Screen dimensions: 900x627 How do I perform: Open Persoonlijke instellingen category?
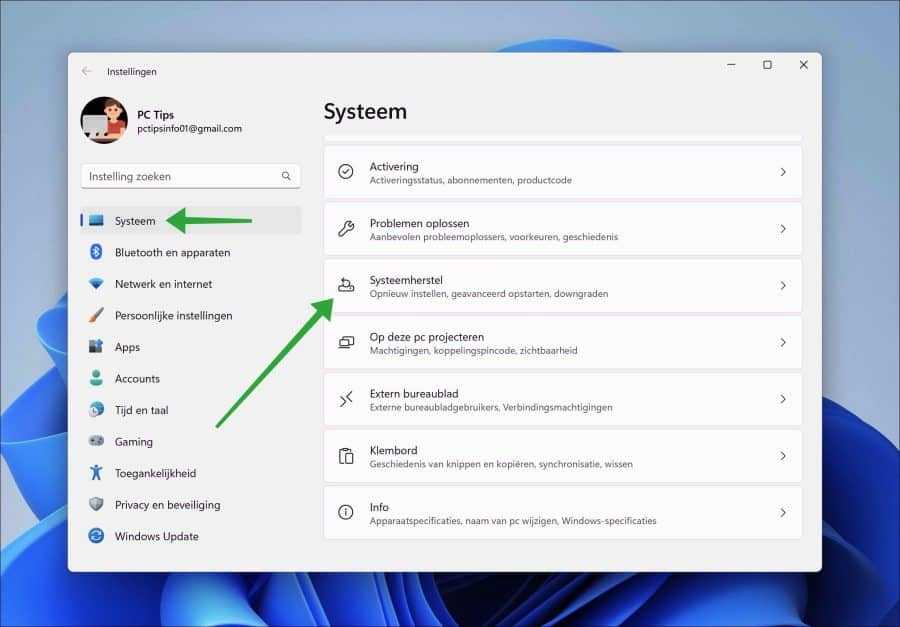tap(190, 315)
